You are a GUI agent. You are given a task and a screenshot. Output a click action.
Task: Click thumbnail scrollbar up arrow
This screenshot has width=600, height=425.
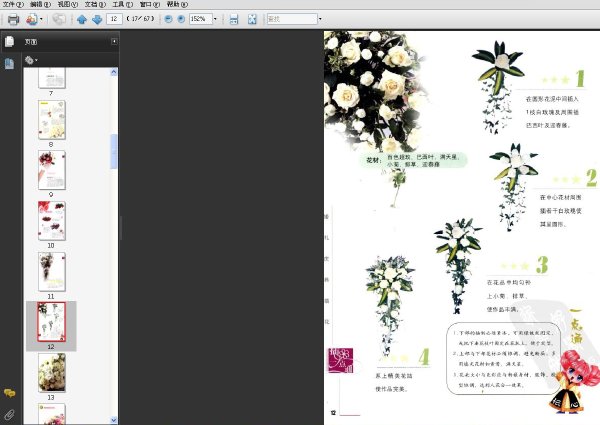click(114, 72)
